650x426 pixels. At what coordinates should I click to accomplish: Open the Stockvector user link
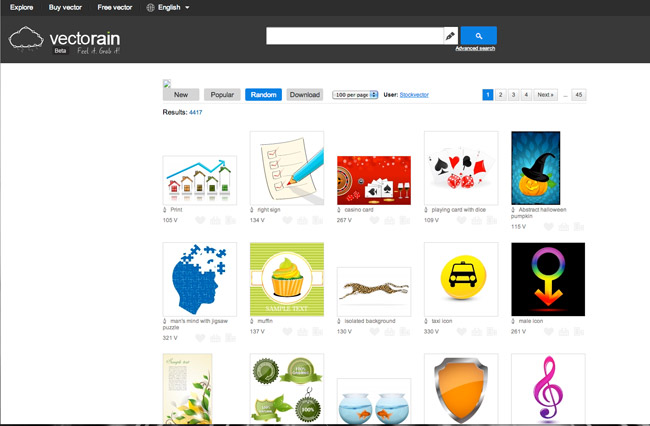414,95
